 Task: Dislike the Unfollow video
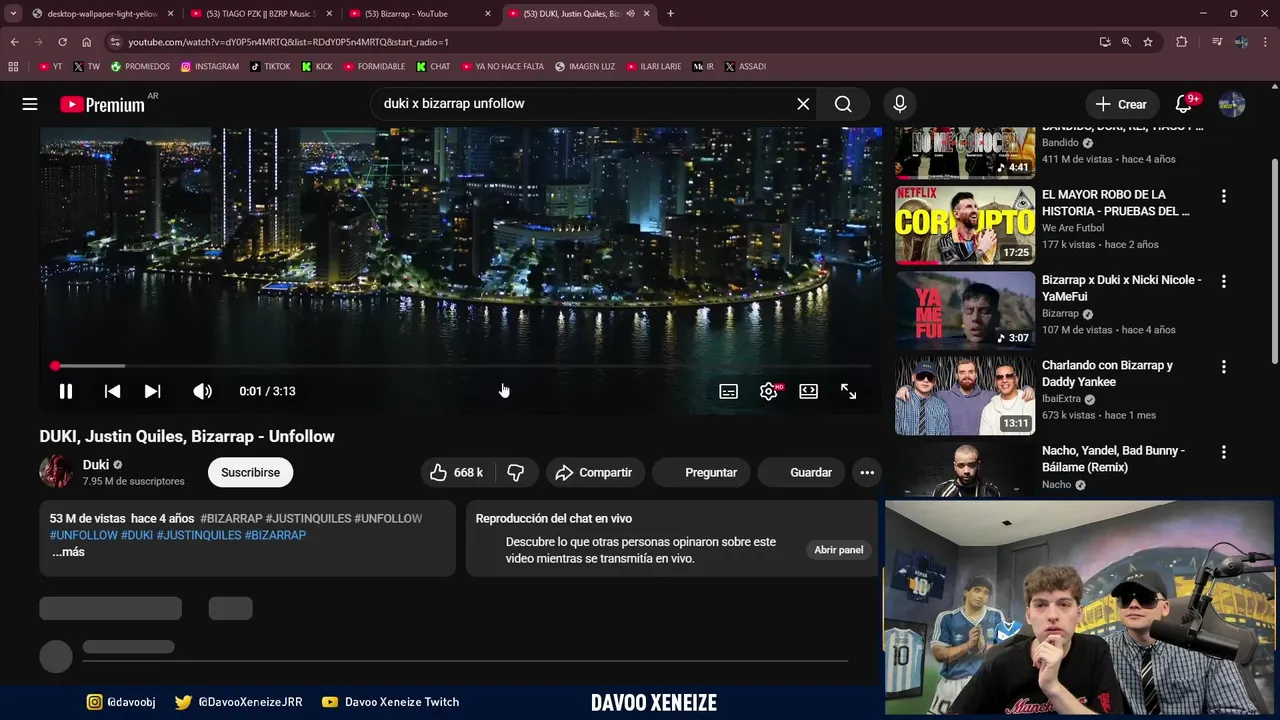(516, 472)
